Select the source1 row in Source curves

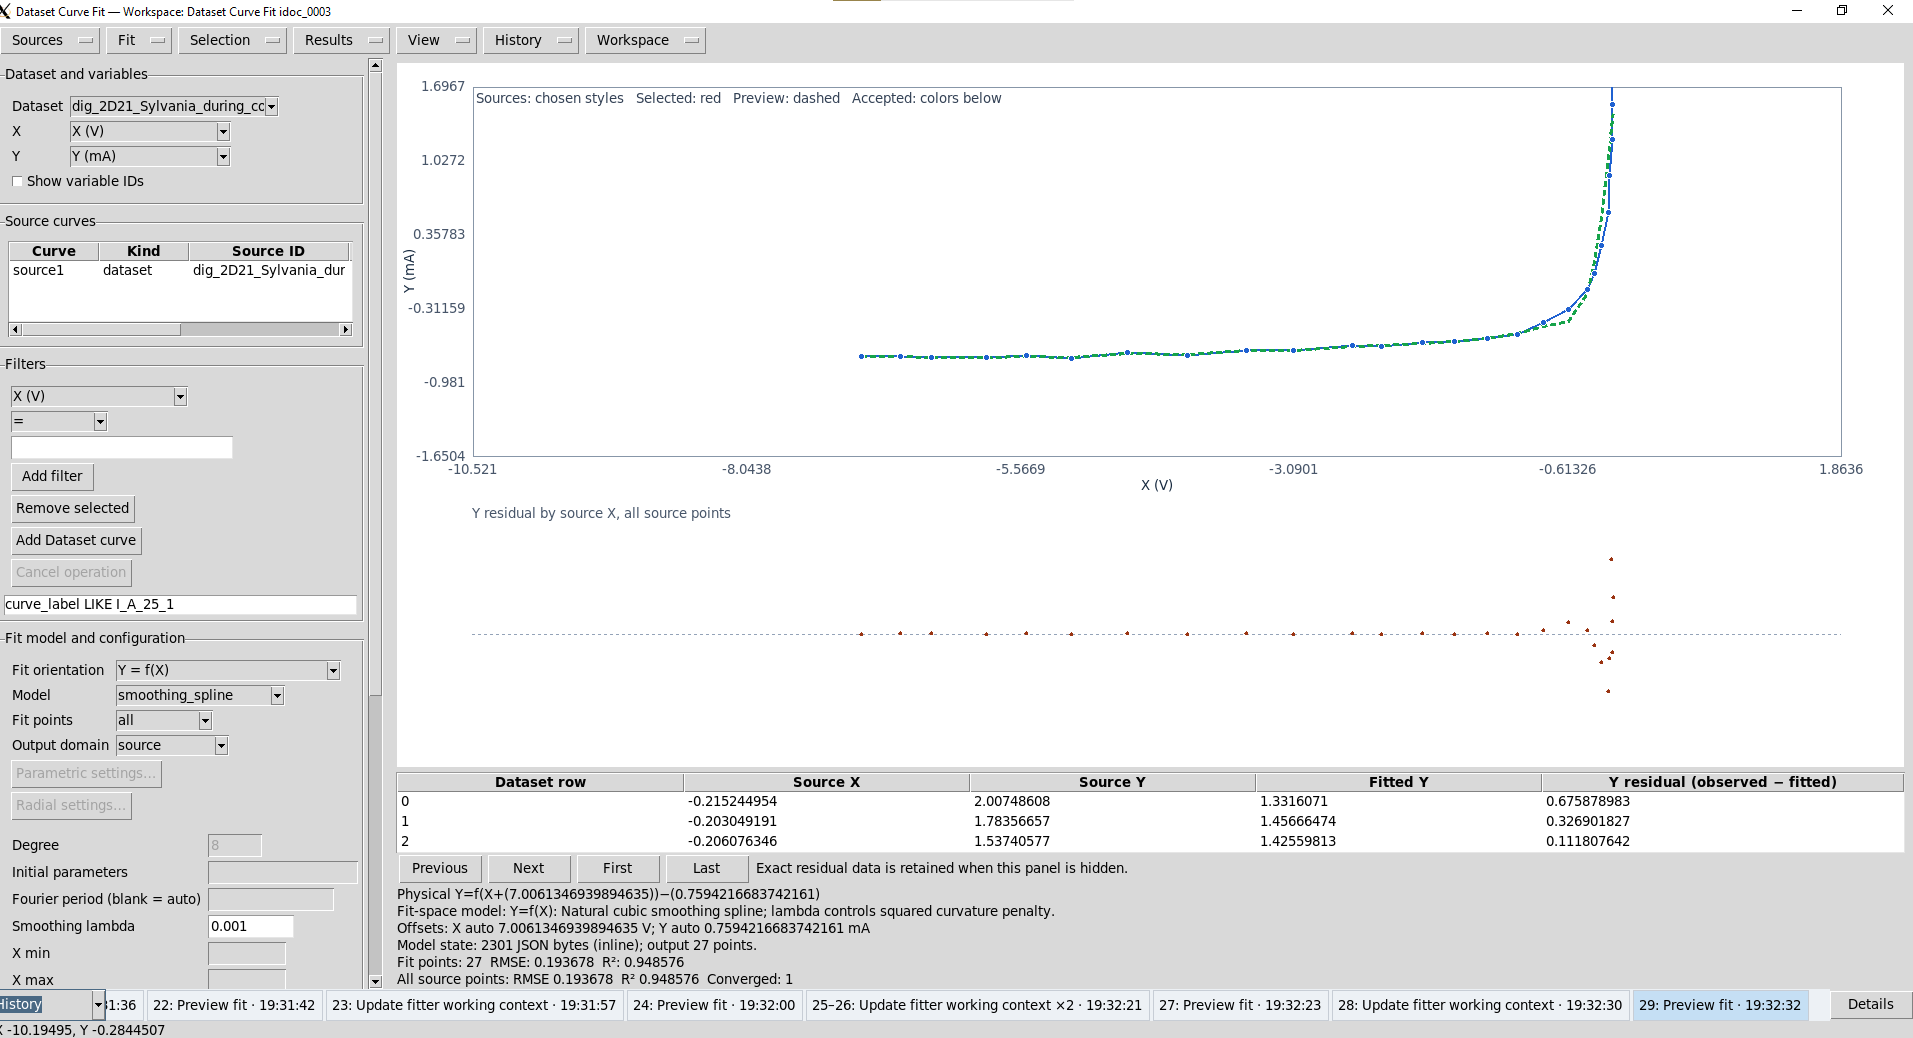tap(180, 270)
